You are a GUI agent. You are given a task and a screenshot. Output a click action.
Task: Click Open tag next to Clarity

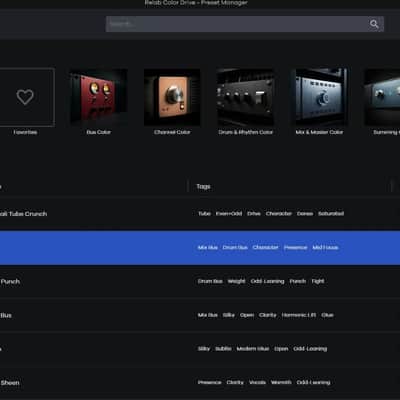point(247,315)
